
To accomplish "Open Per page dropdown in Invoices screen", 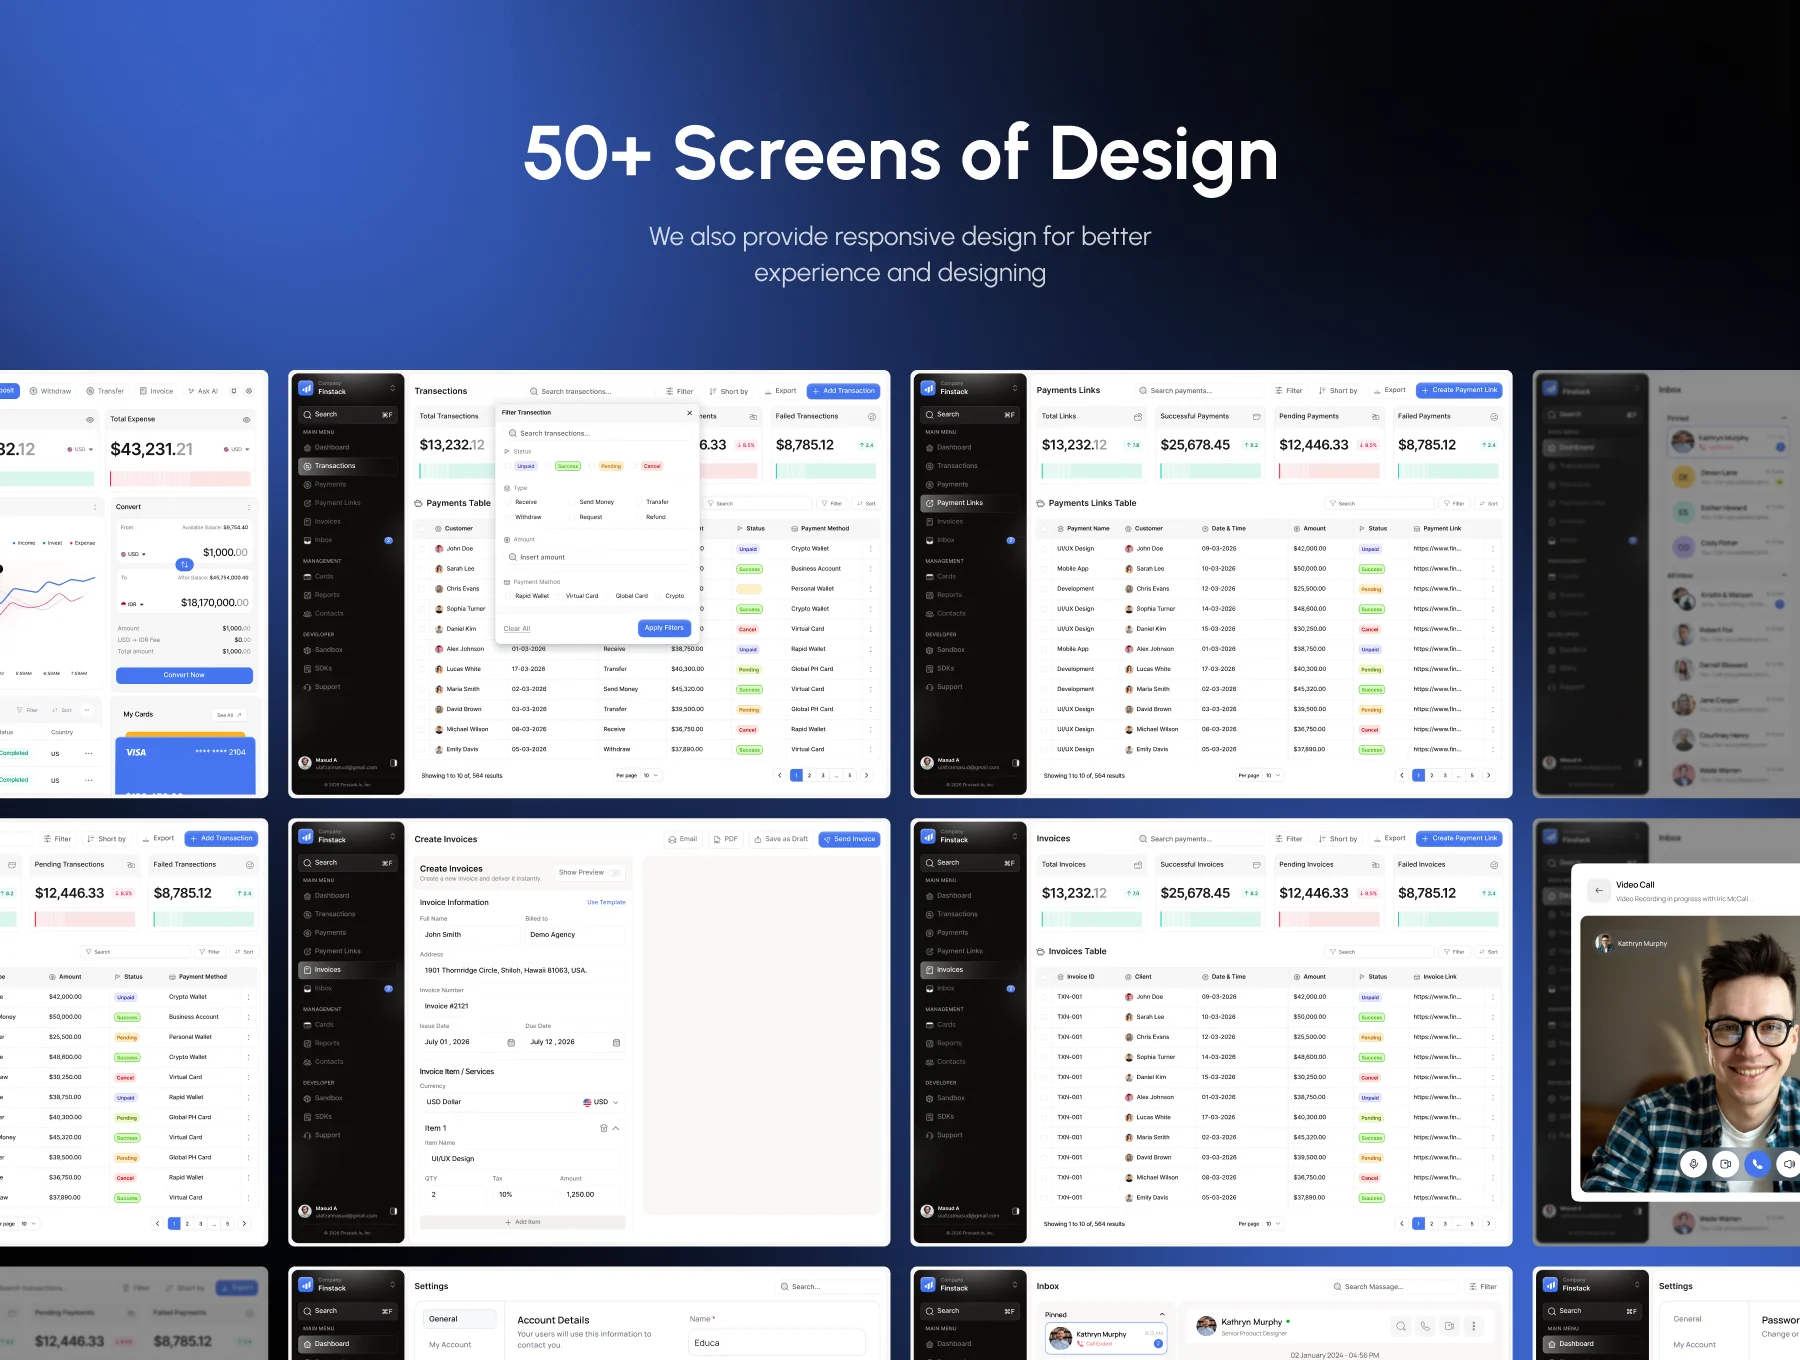I will 1273,1223.
